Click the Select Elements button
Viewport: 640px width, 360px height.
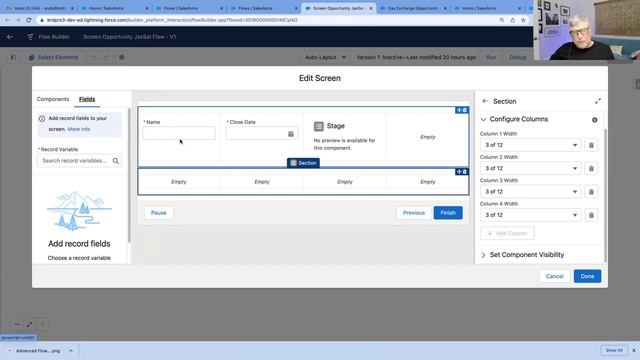53,58
